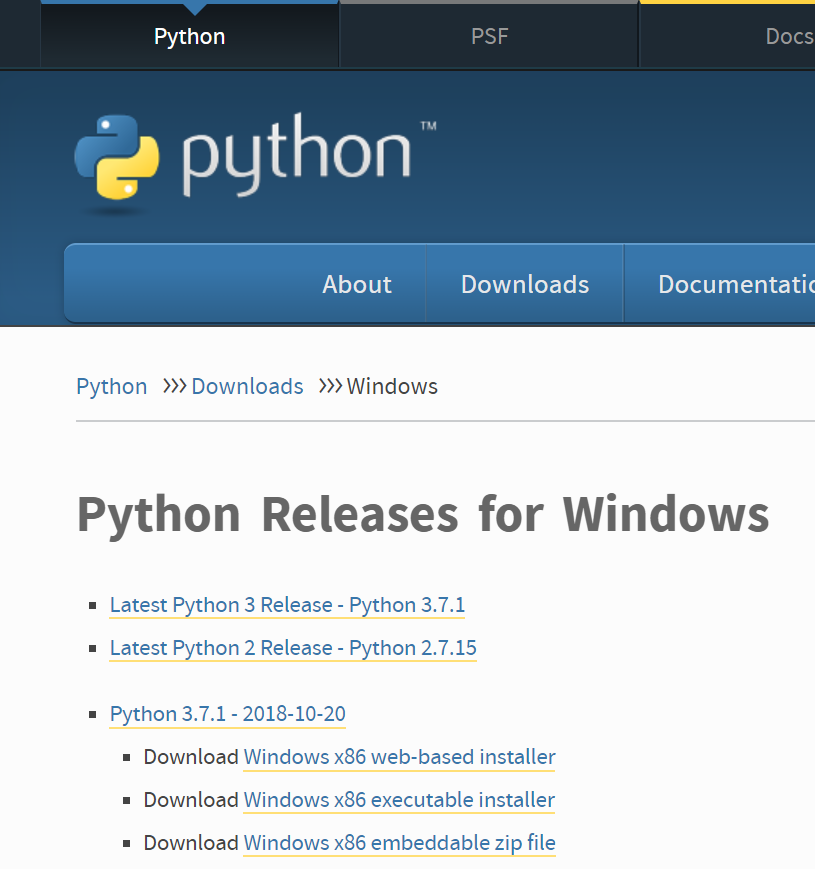Open the Downloads navigation menu
815x869 pixels.
pyautogui.click(x=525, y=284)
